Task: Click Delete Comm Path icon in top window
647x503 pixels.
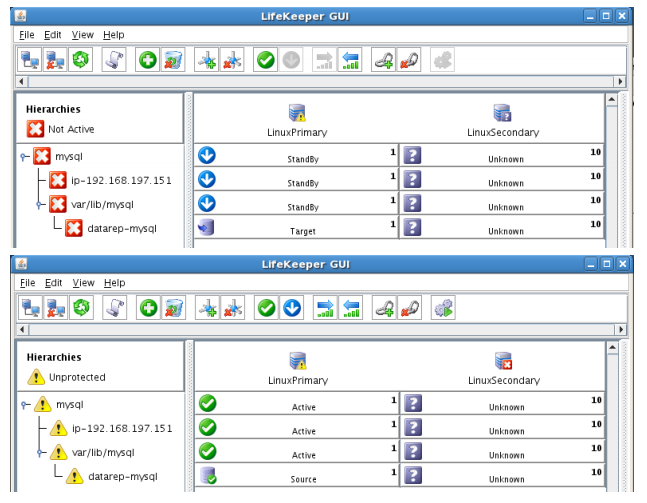Action: coord(232,60)
